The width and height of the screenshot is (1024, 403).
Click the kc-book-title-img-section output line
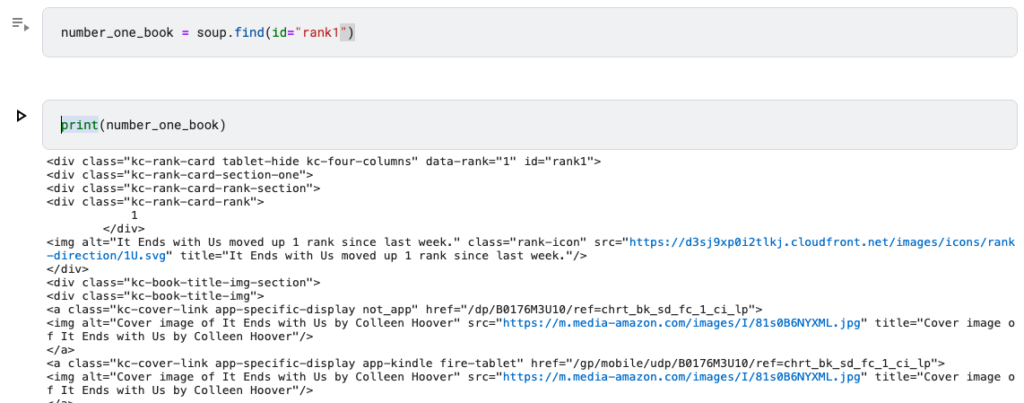coord(184,283)
